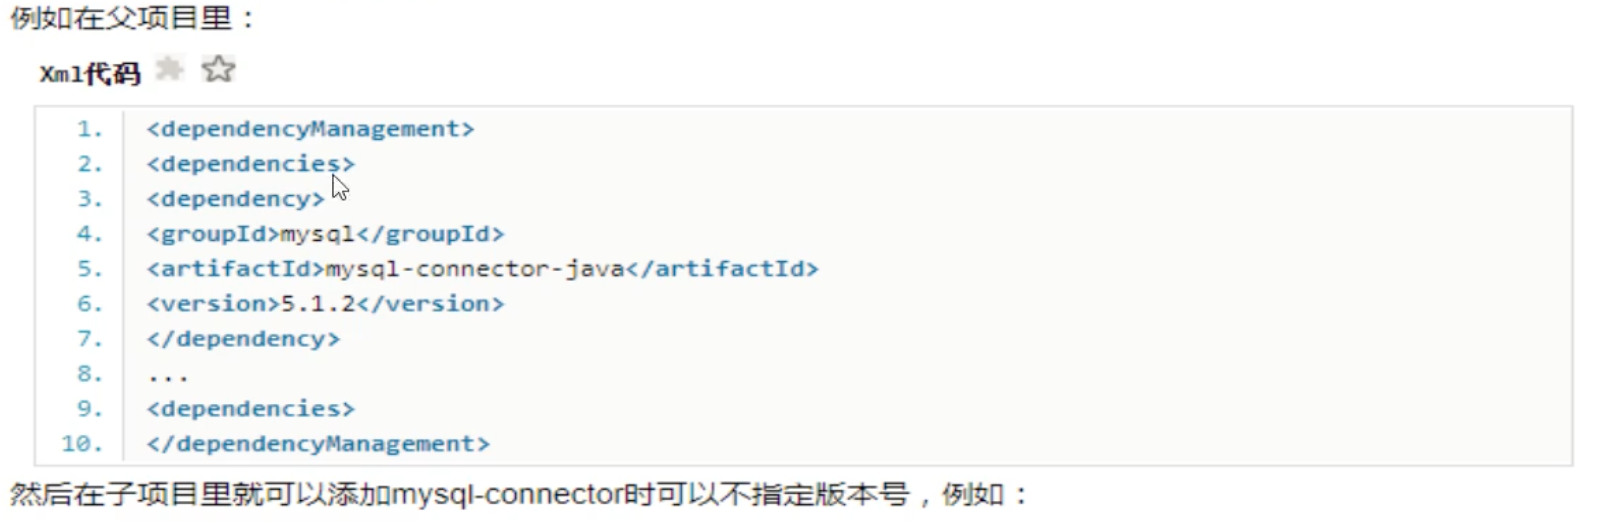1603x525 pixels.
Task: Click the closing dependencyManagement tag on line 10
Action: 318,444
